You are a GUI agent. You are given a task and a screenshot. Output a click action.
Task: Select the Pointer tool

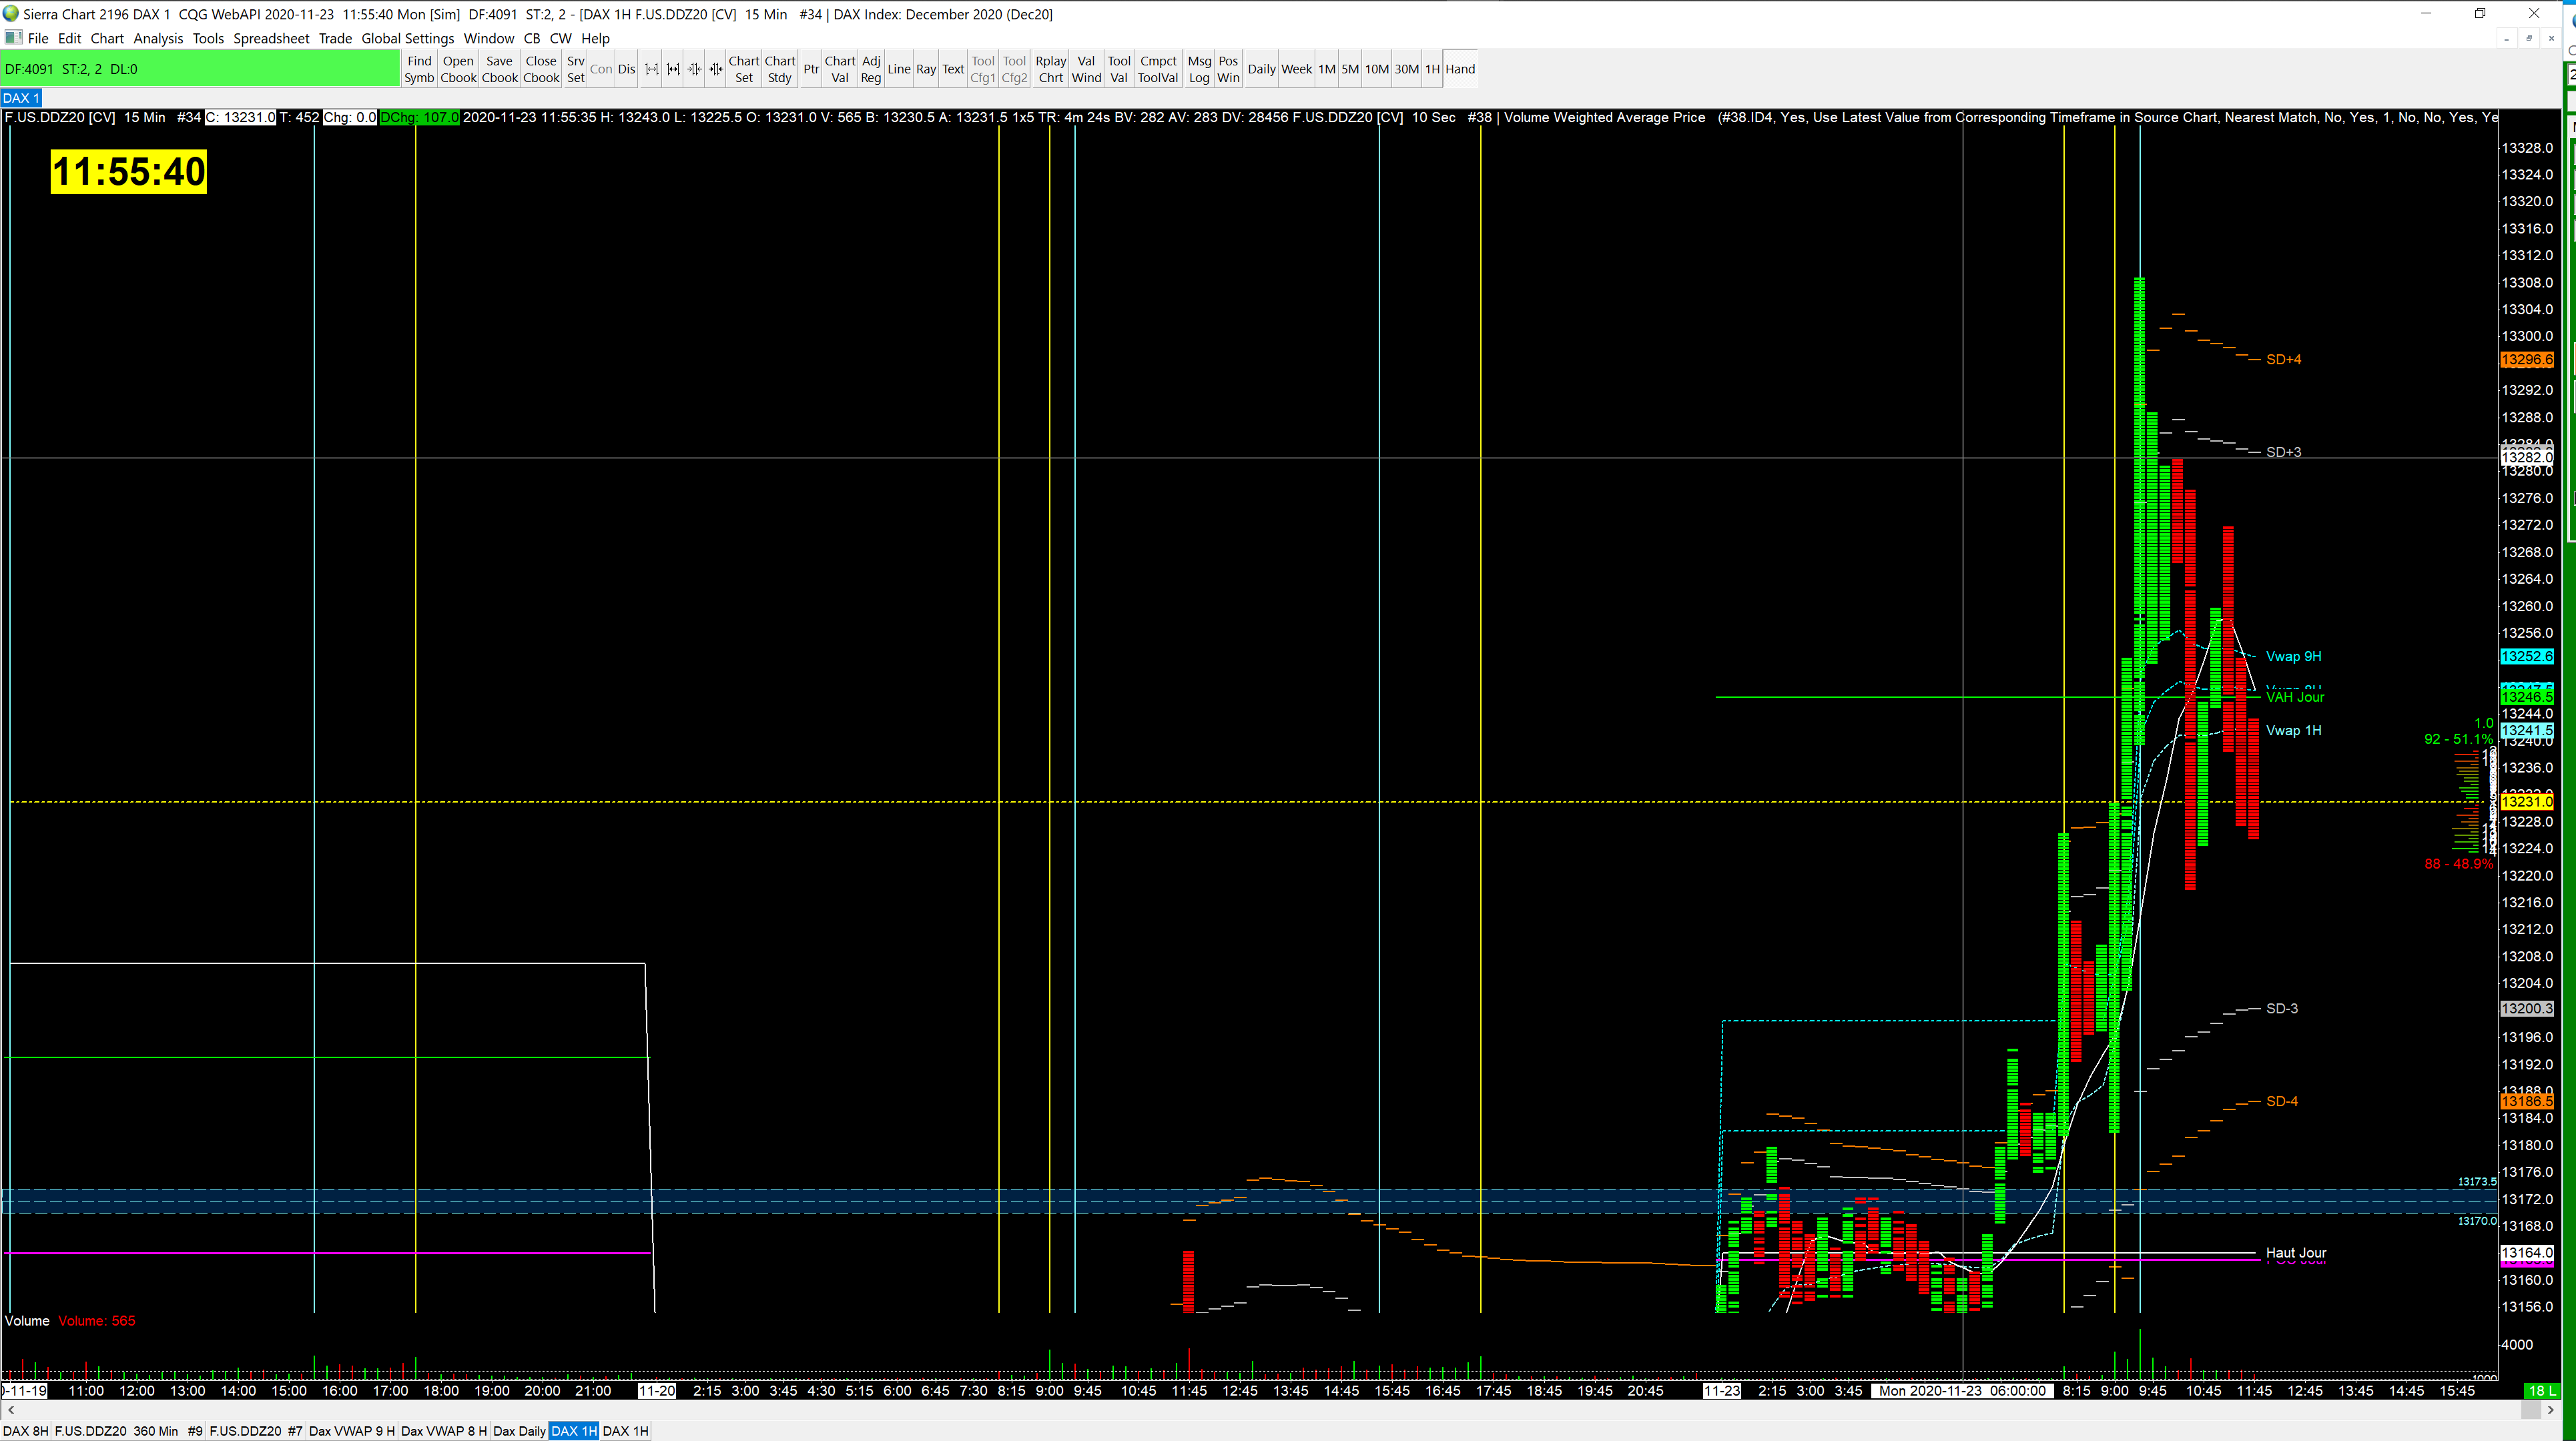(811, 69)
